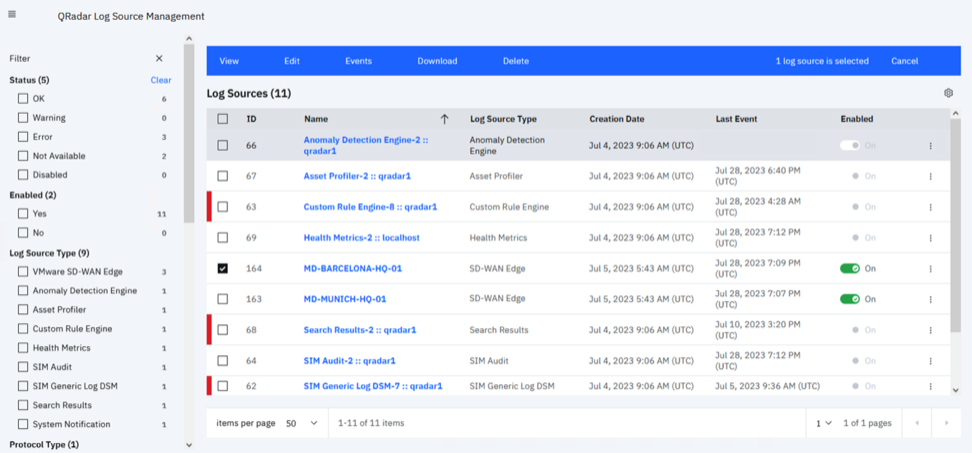
Task: Click Delete in the blue action bar
Action: point(516,61)
